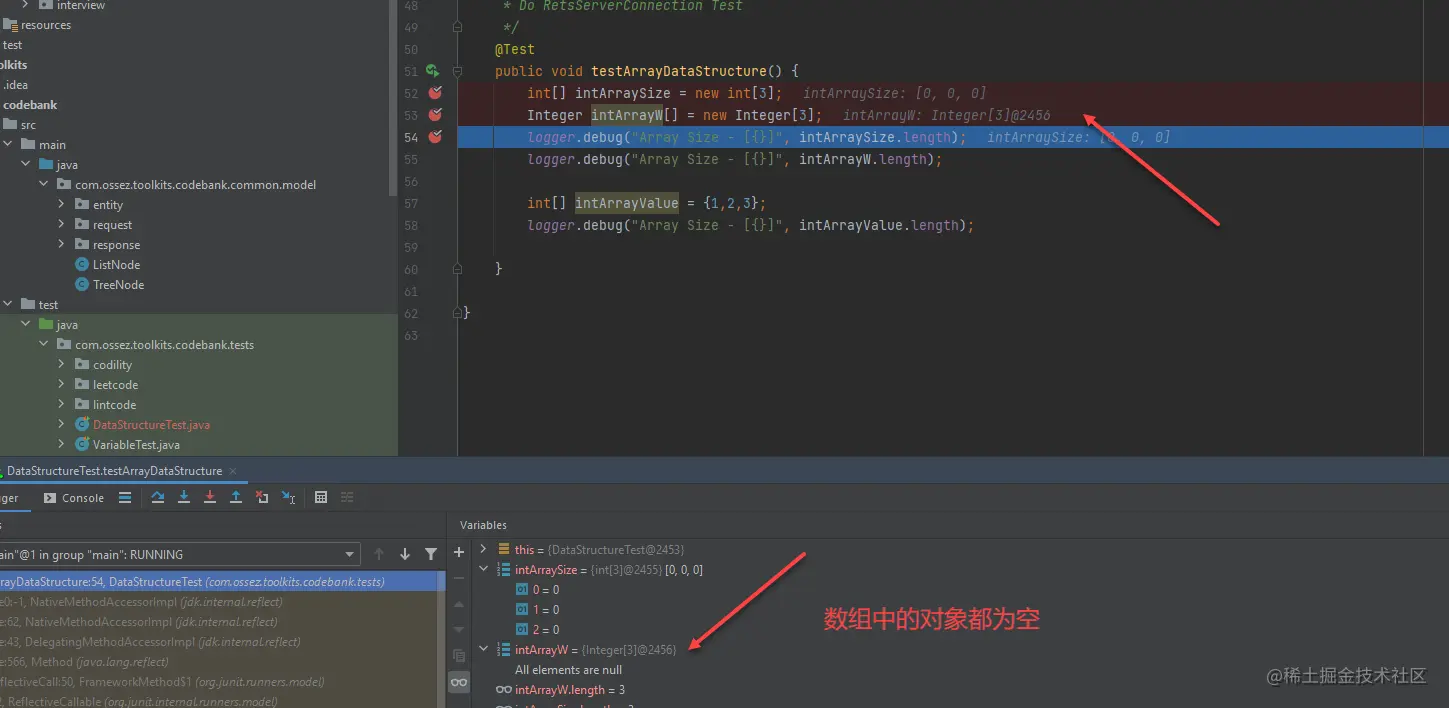Expand the leetcode folder
Viewport: 1449px width, 708px height.
coord(62,385)
